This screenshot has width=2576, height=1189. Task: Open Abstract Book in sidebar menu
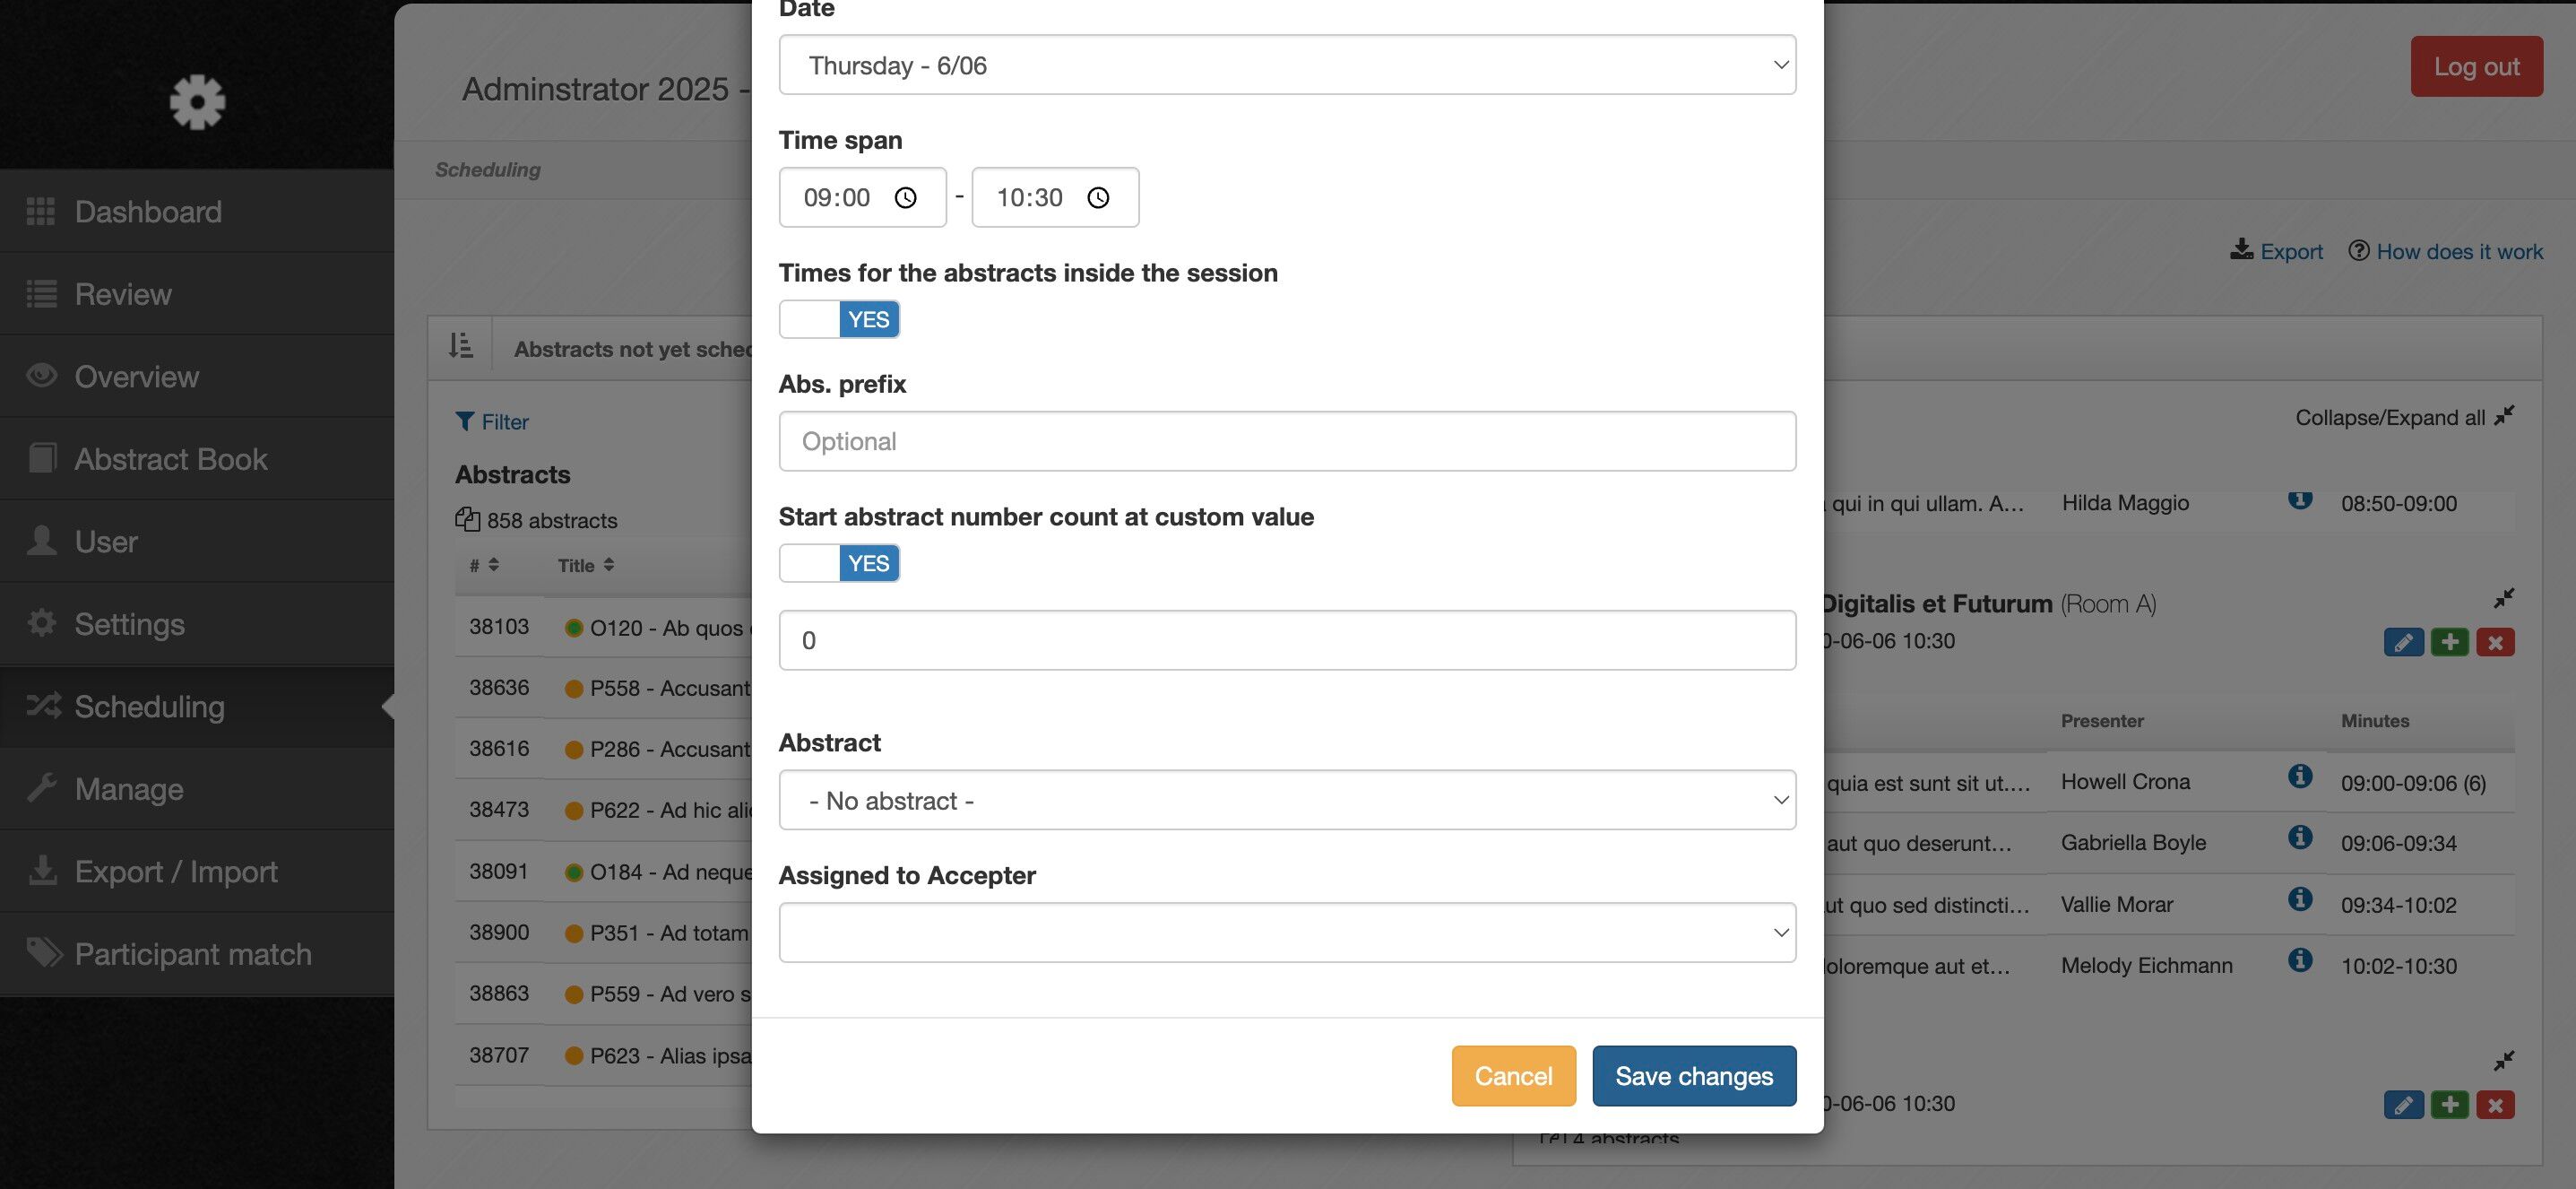pos(170,459)
